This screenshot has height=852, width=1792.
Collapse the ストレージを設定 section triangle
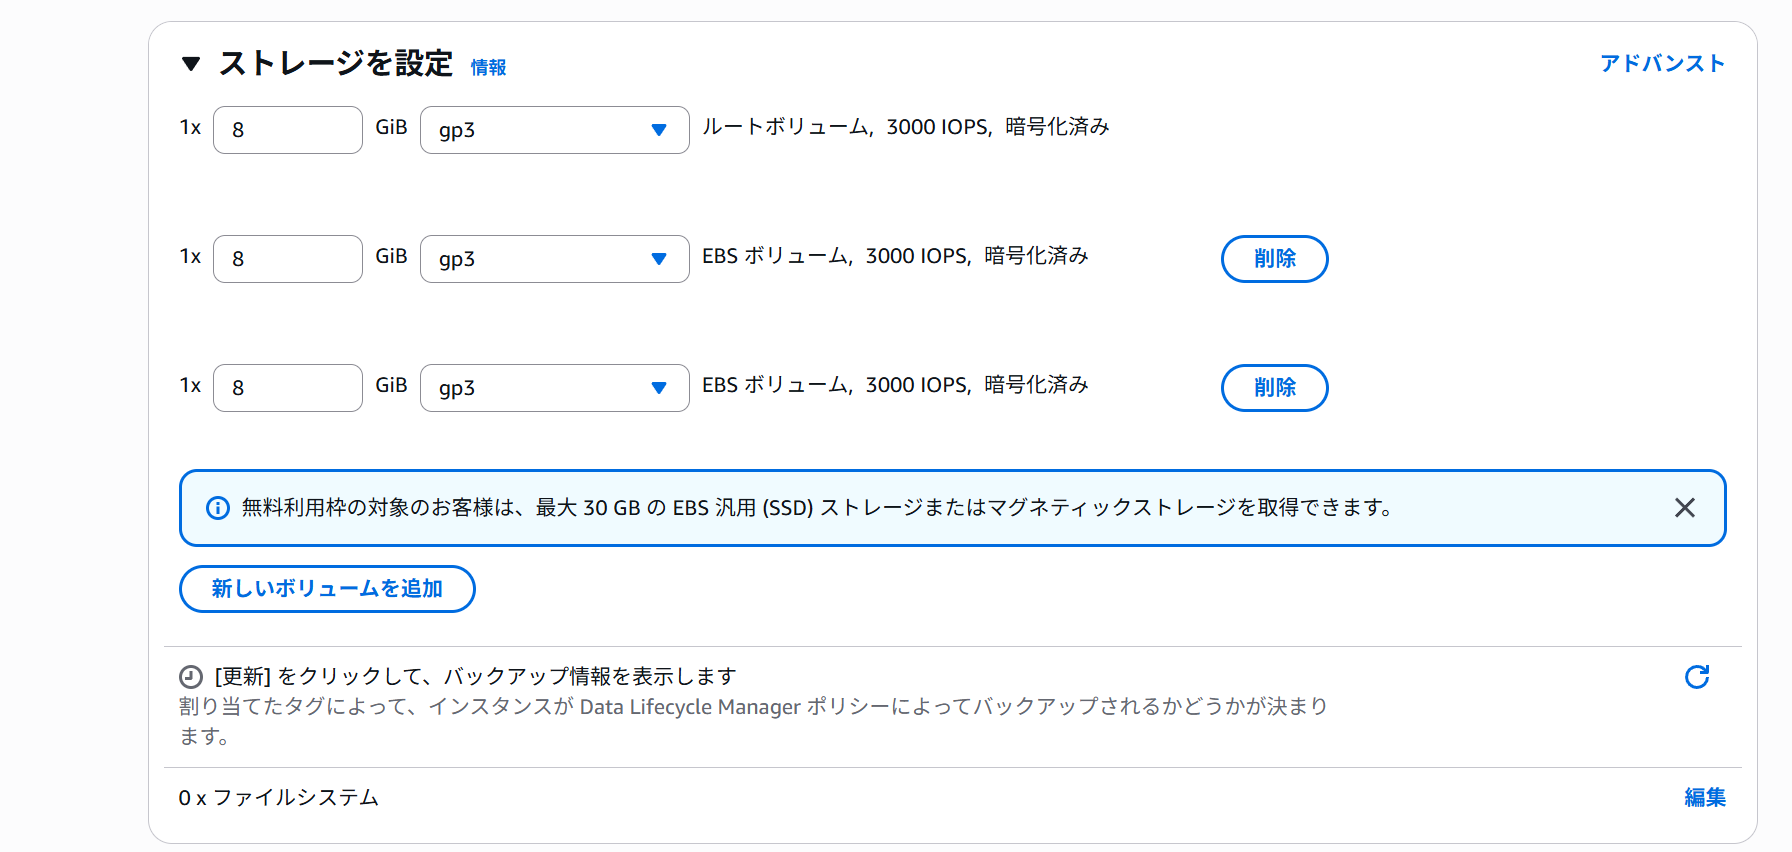pyautogui.click(x=191, y=64)
